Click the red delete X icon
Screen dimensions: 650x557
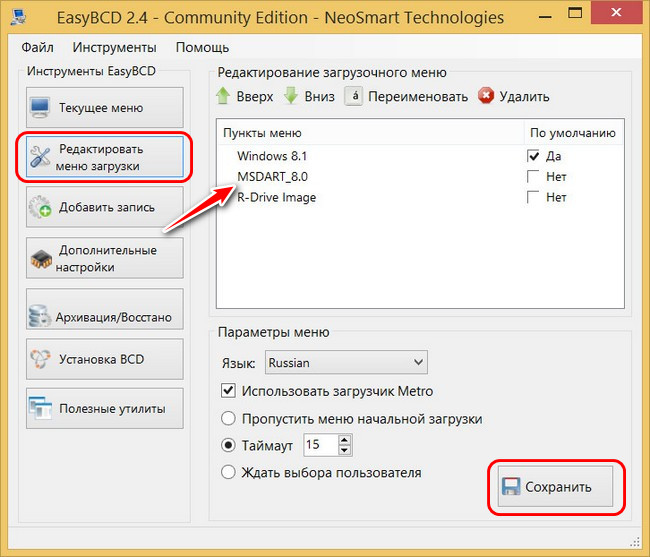(x=486, y=96)
